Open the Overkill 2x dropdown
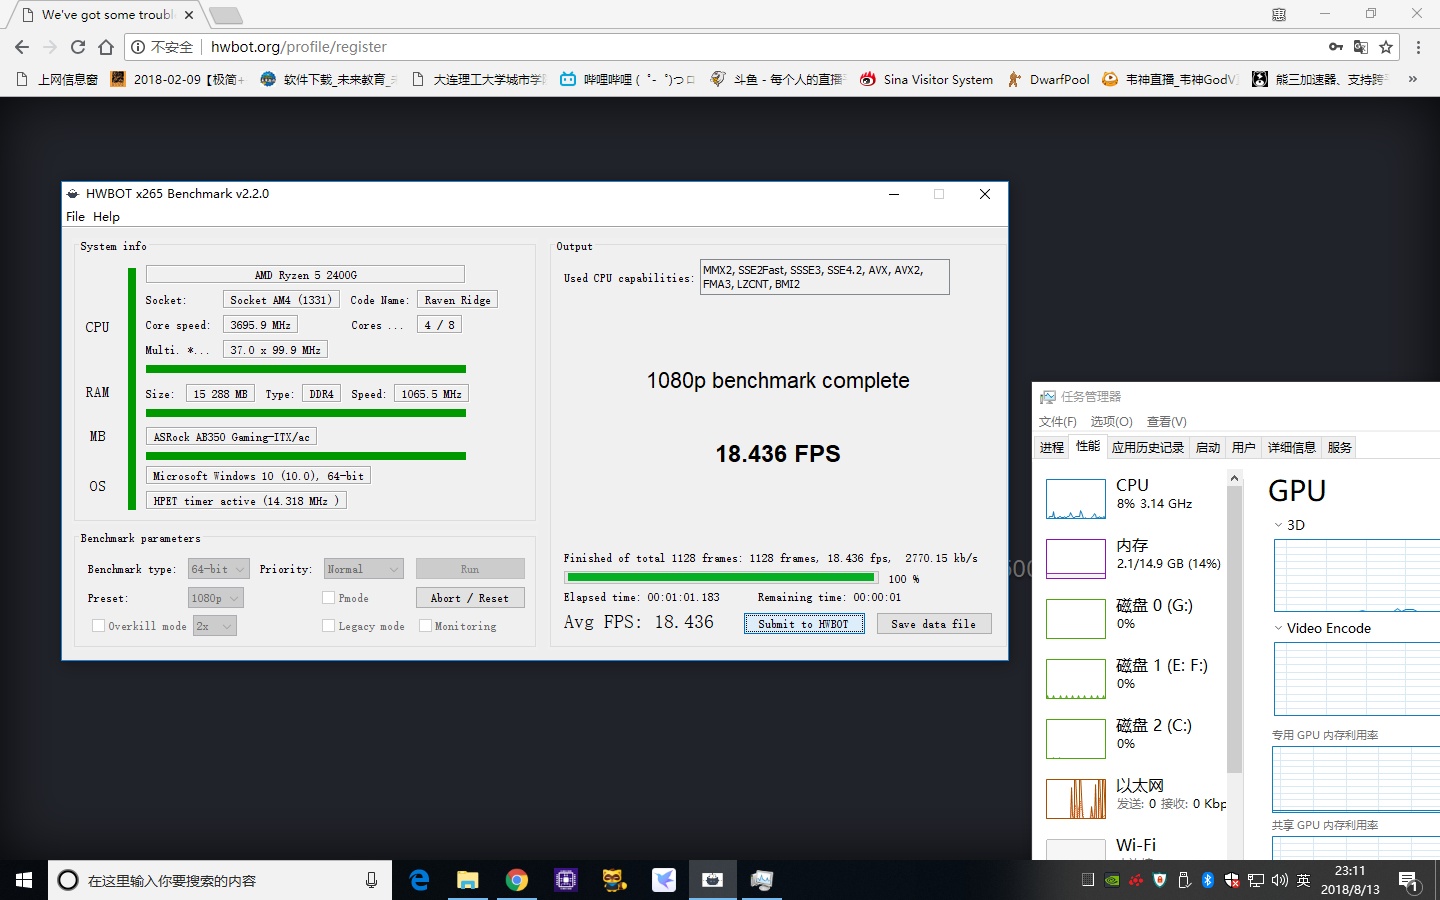The width and height of the screenshot is (1440, 900). [215, 626]
